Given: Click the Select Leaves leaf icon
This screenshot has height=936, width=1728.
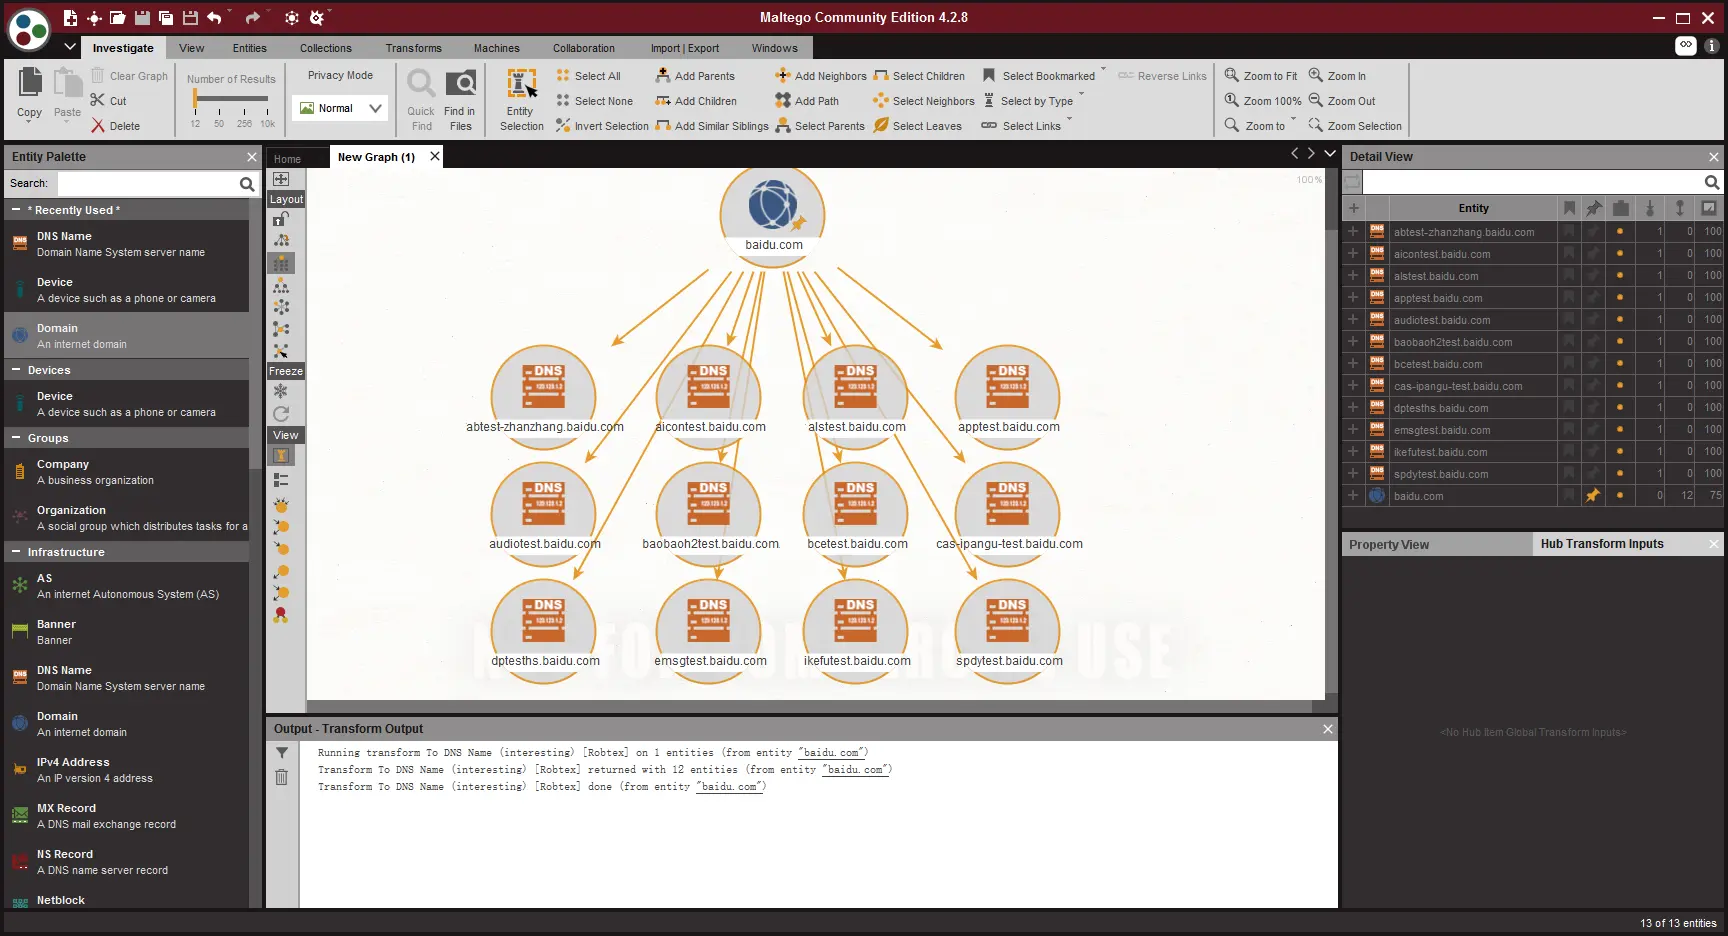Looking at the screenshot, I should 881,125.
